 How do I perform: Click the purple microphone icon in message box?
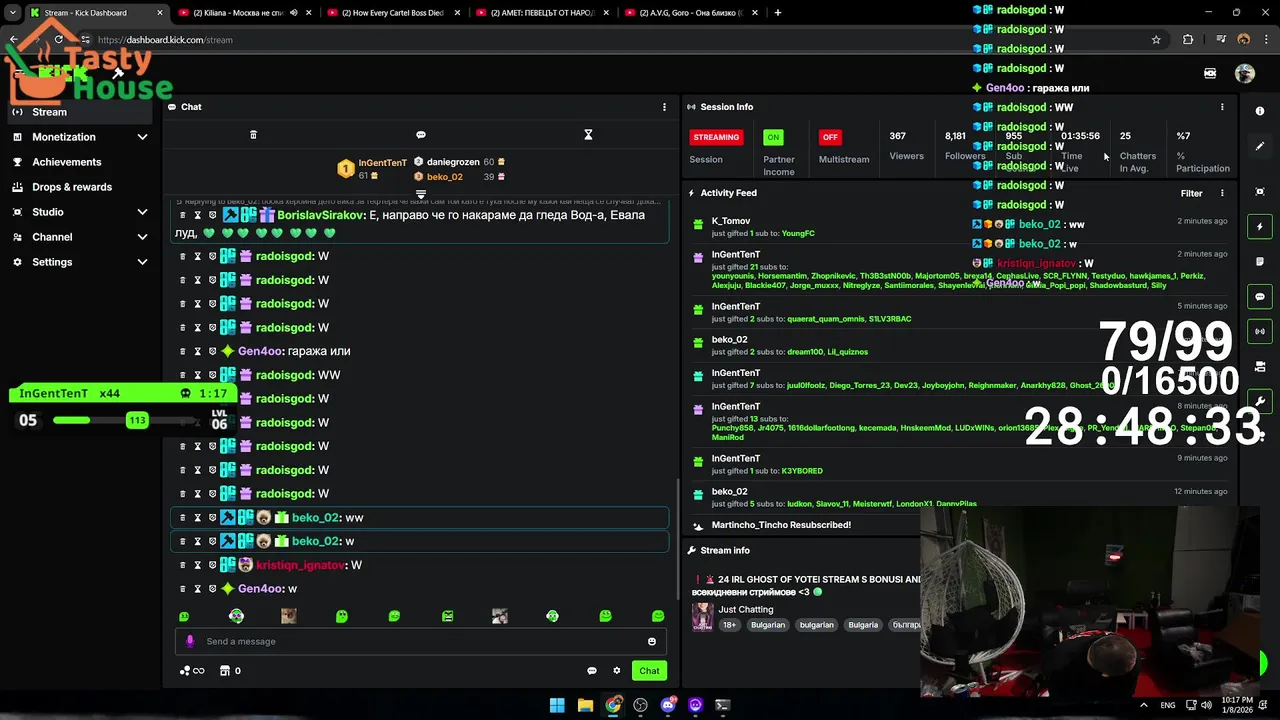[190, 641]
